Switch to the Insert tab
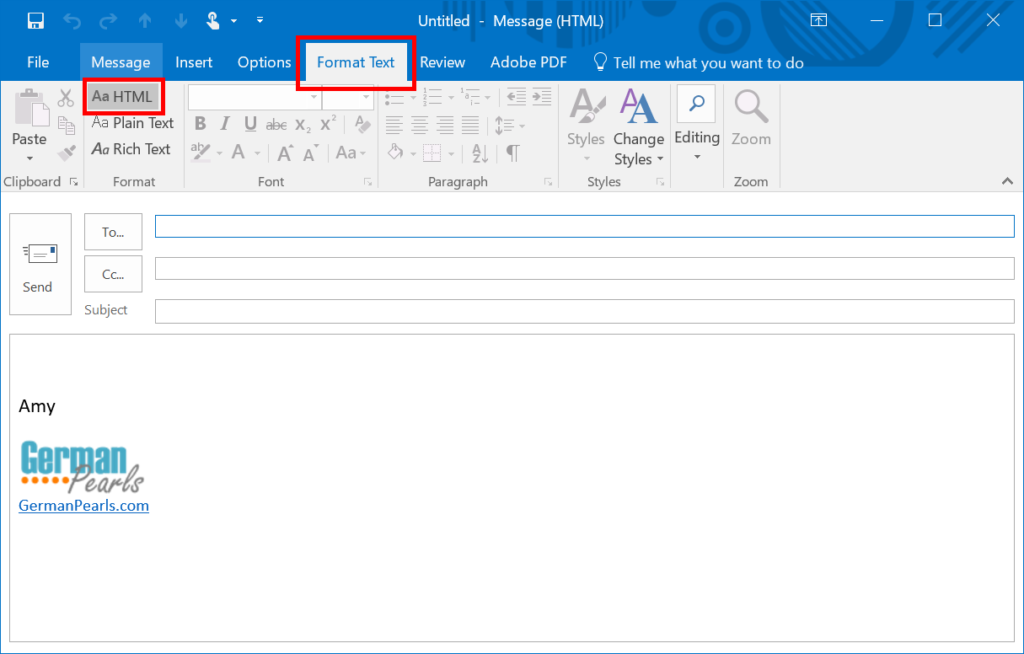The image size is (1024, 654). pyautogui.click(x=194, y=62)
